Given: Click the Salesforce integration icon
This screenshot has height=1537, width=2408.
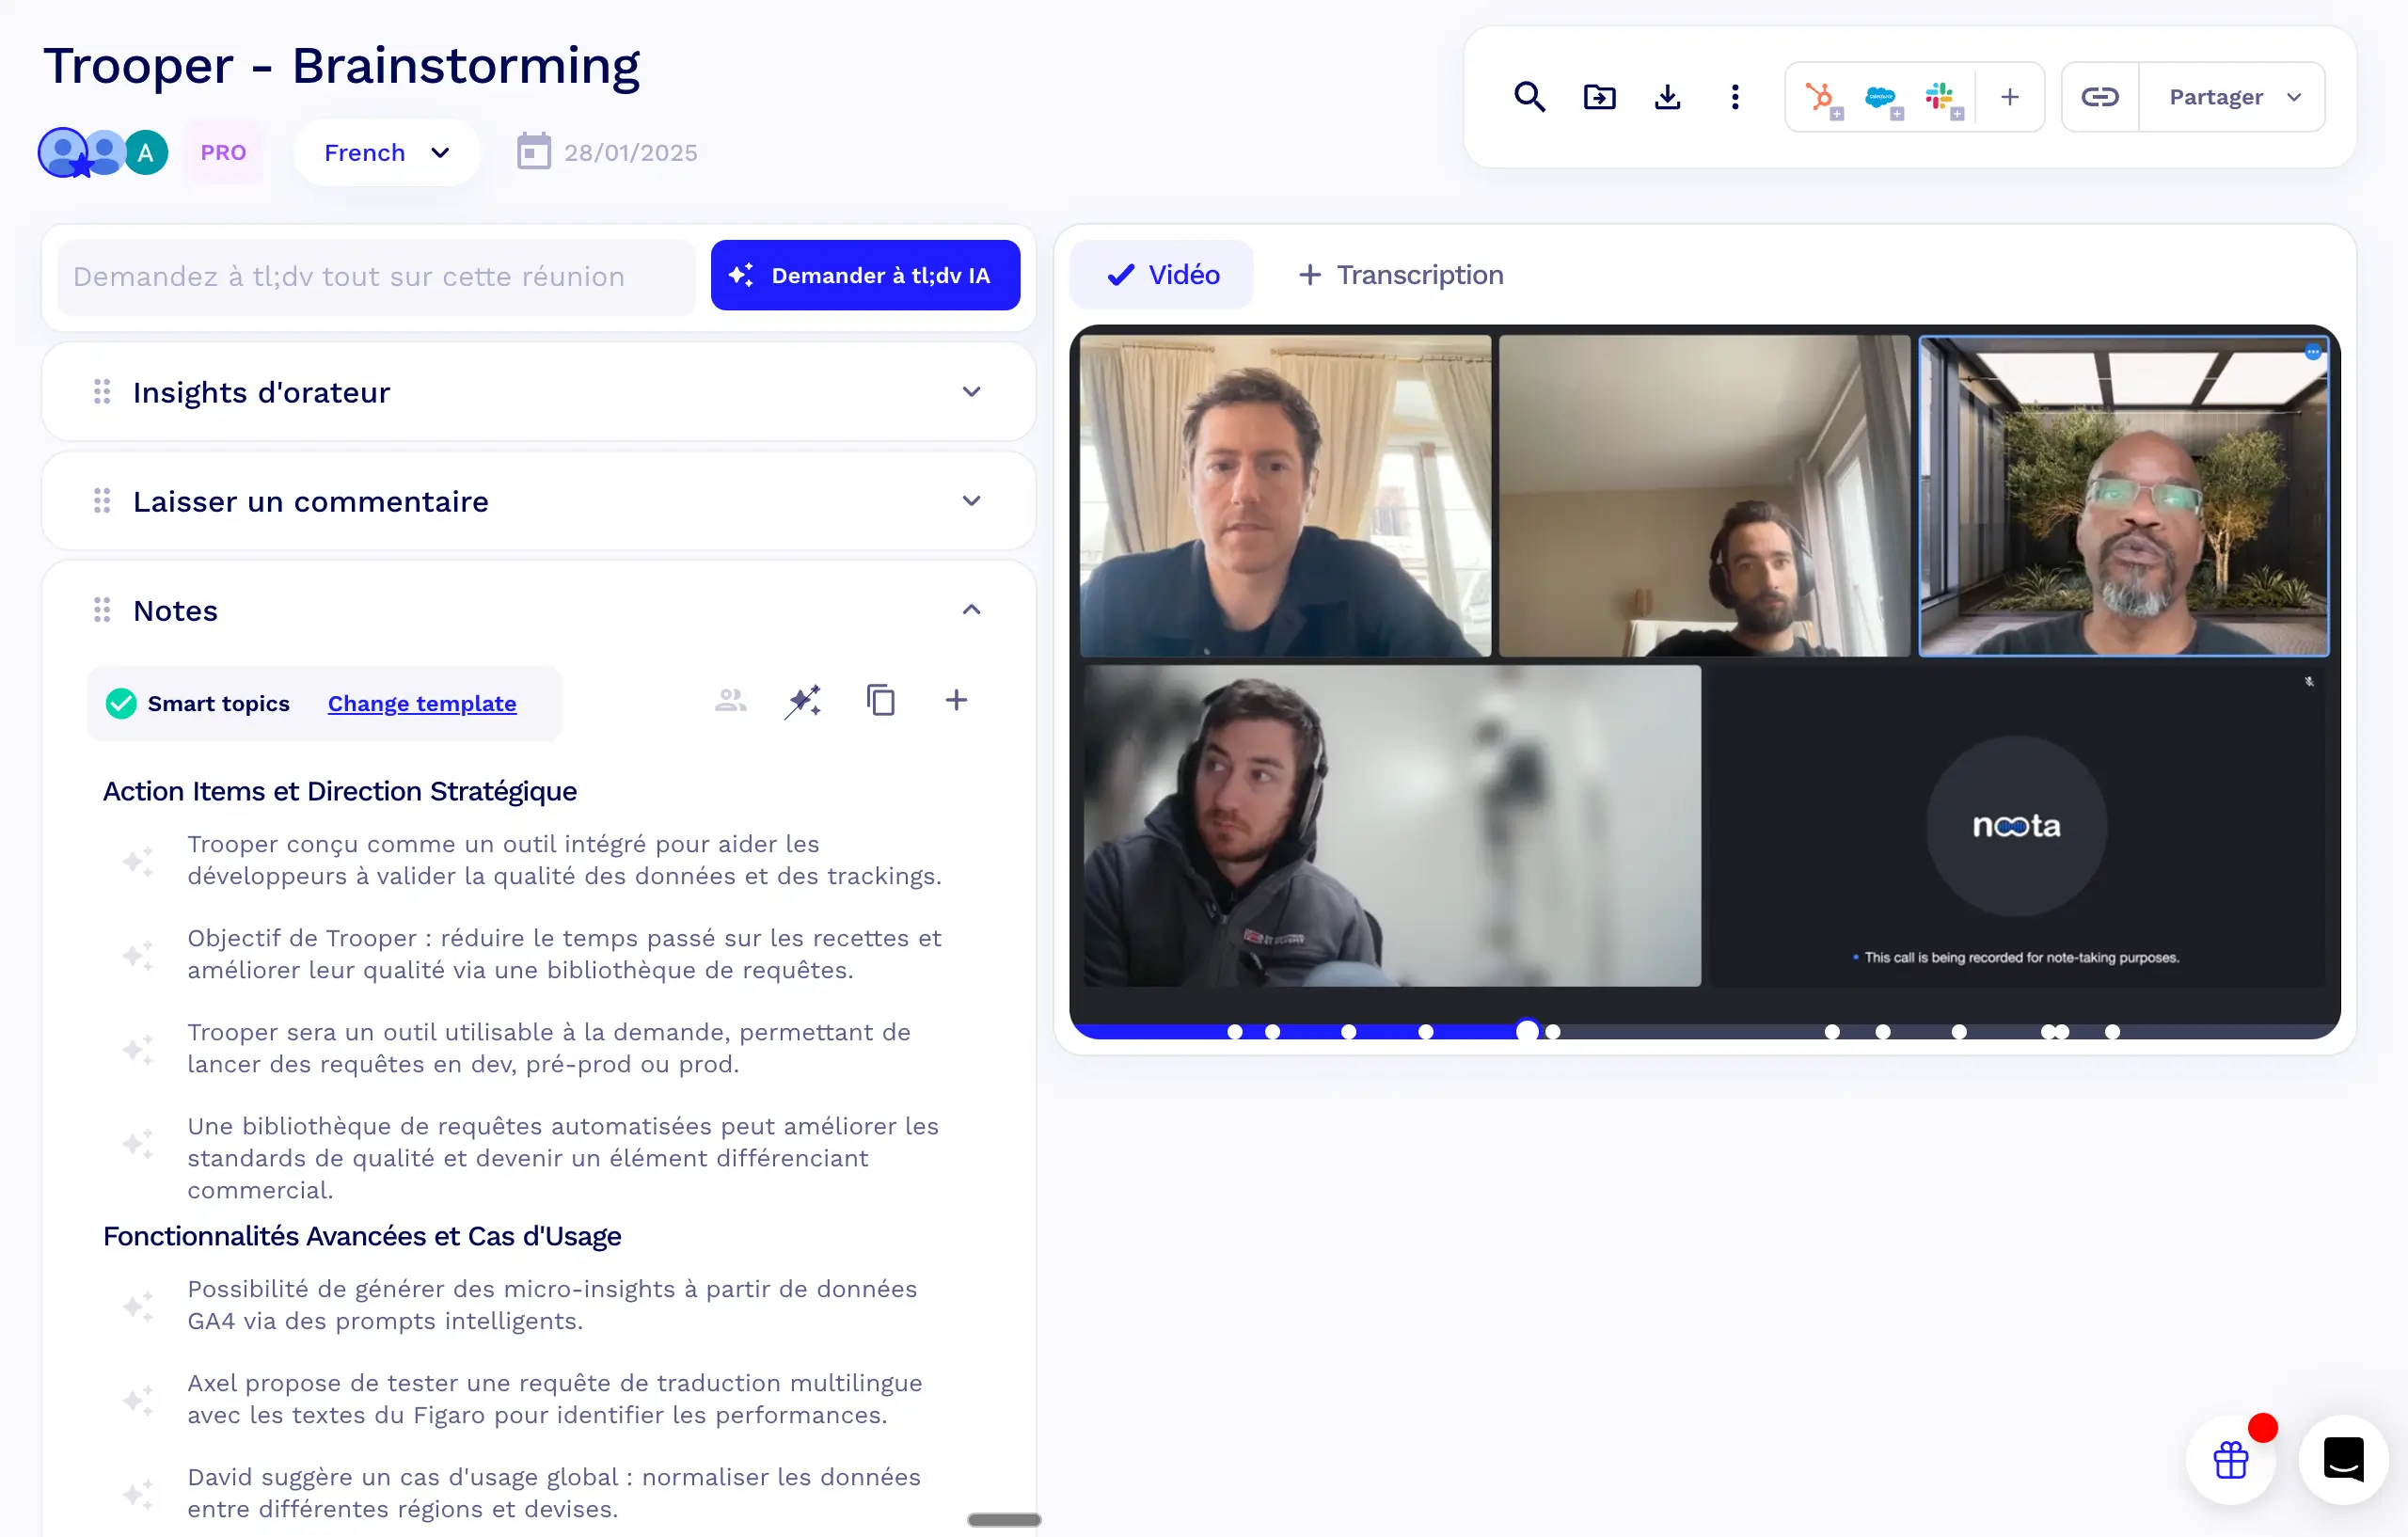Looking at the screenshot, I should click(1880, 97).
